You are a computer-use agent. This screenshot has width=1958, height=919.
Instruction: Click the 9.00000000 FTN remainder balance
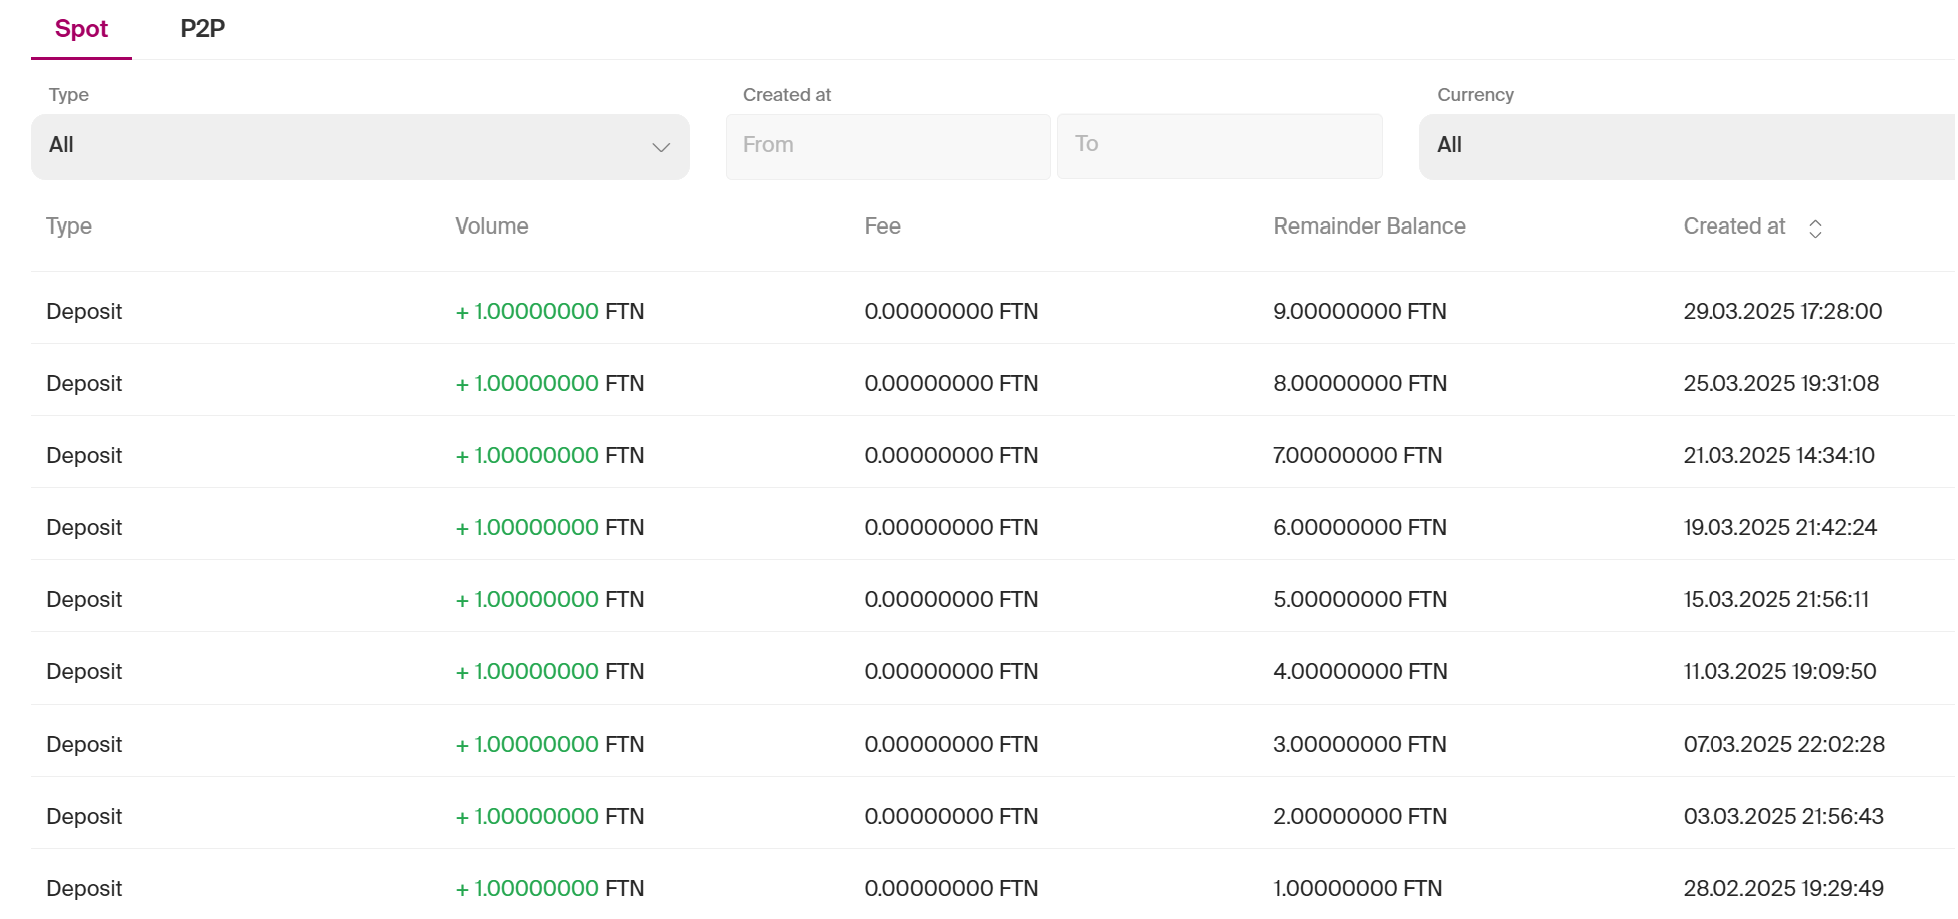click(x=1360, y=312)
